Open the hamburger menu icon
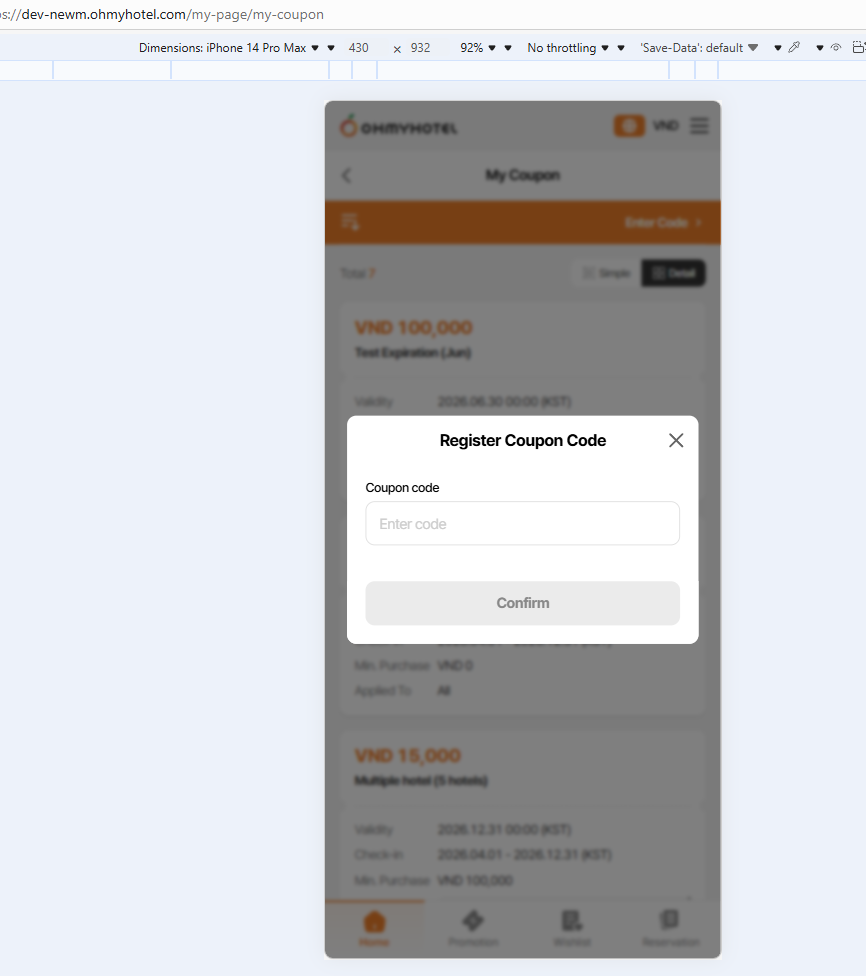866x976 pixels. click(x=699, y=126)
